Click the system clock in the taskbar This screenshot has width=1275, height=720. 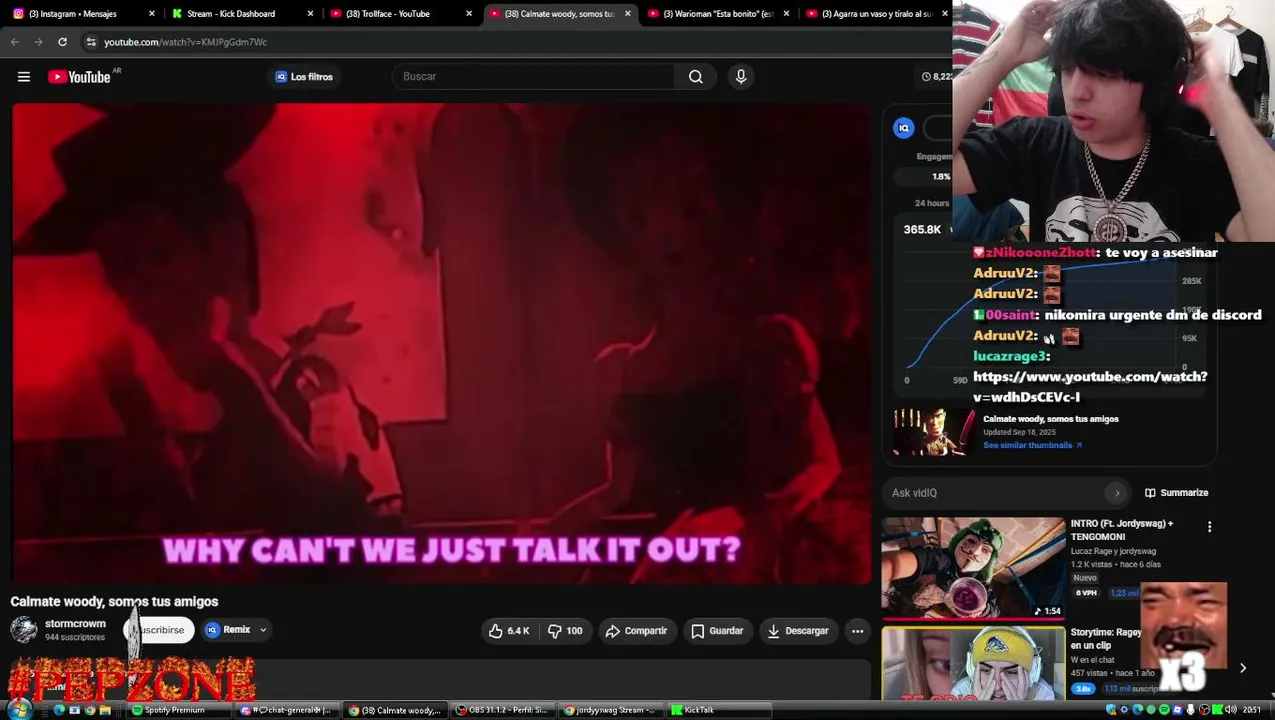(1251, 710)
